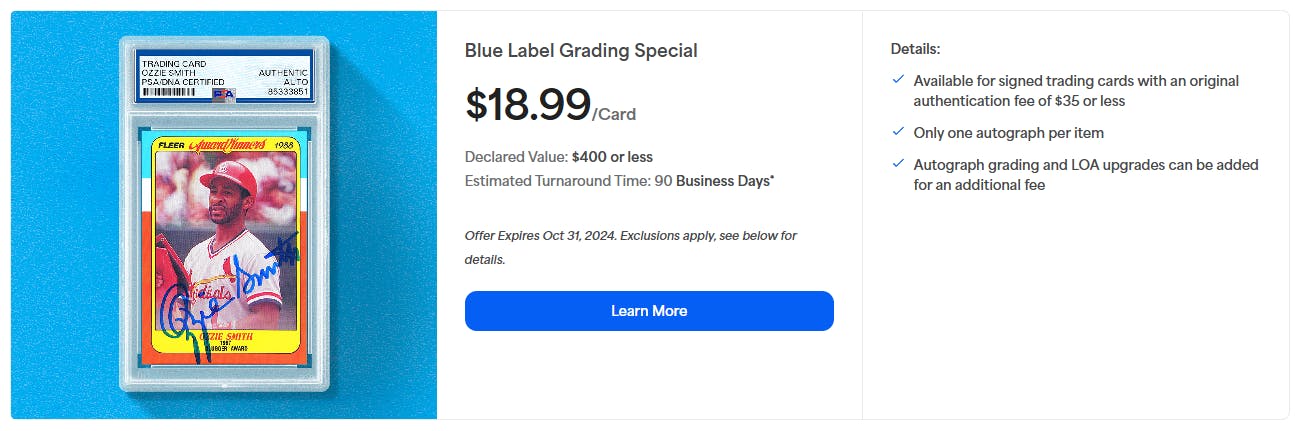
Task: Click the Details heading
Action: click(x=915, y=48)
